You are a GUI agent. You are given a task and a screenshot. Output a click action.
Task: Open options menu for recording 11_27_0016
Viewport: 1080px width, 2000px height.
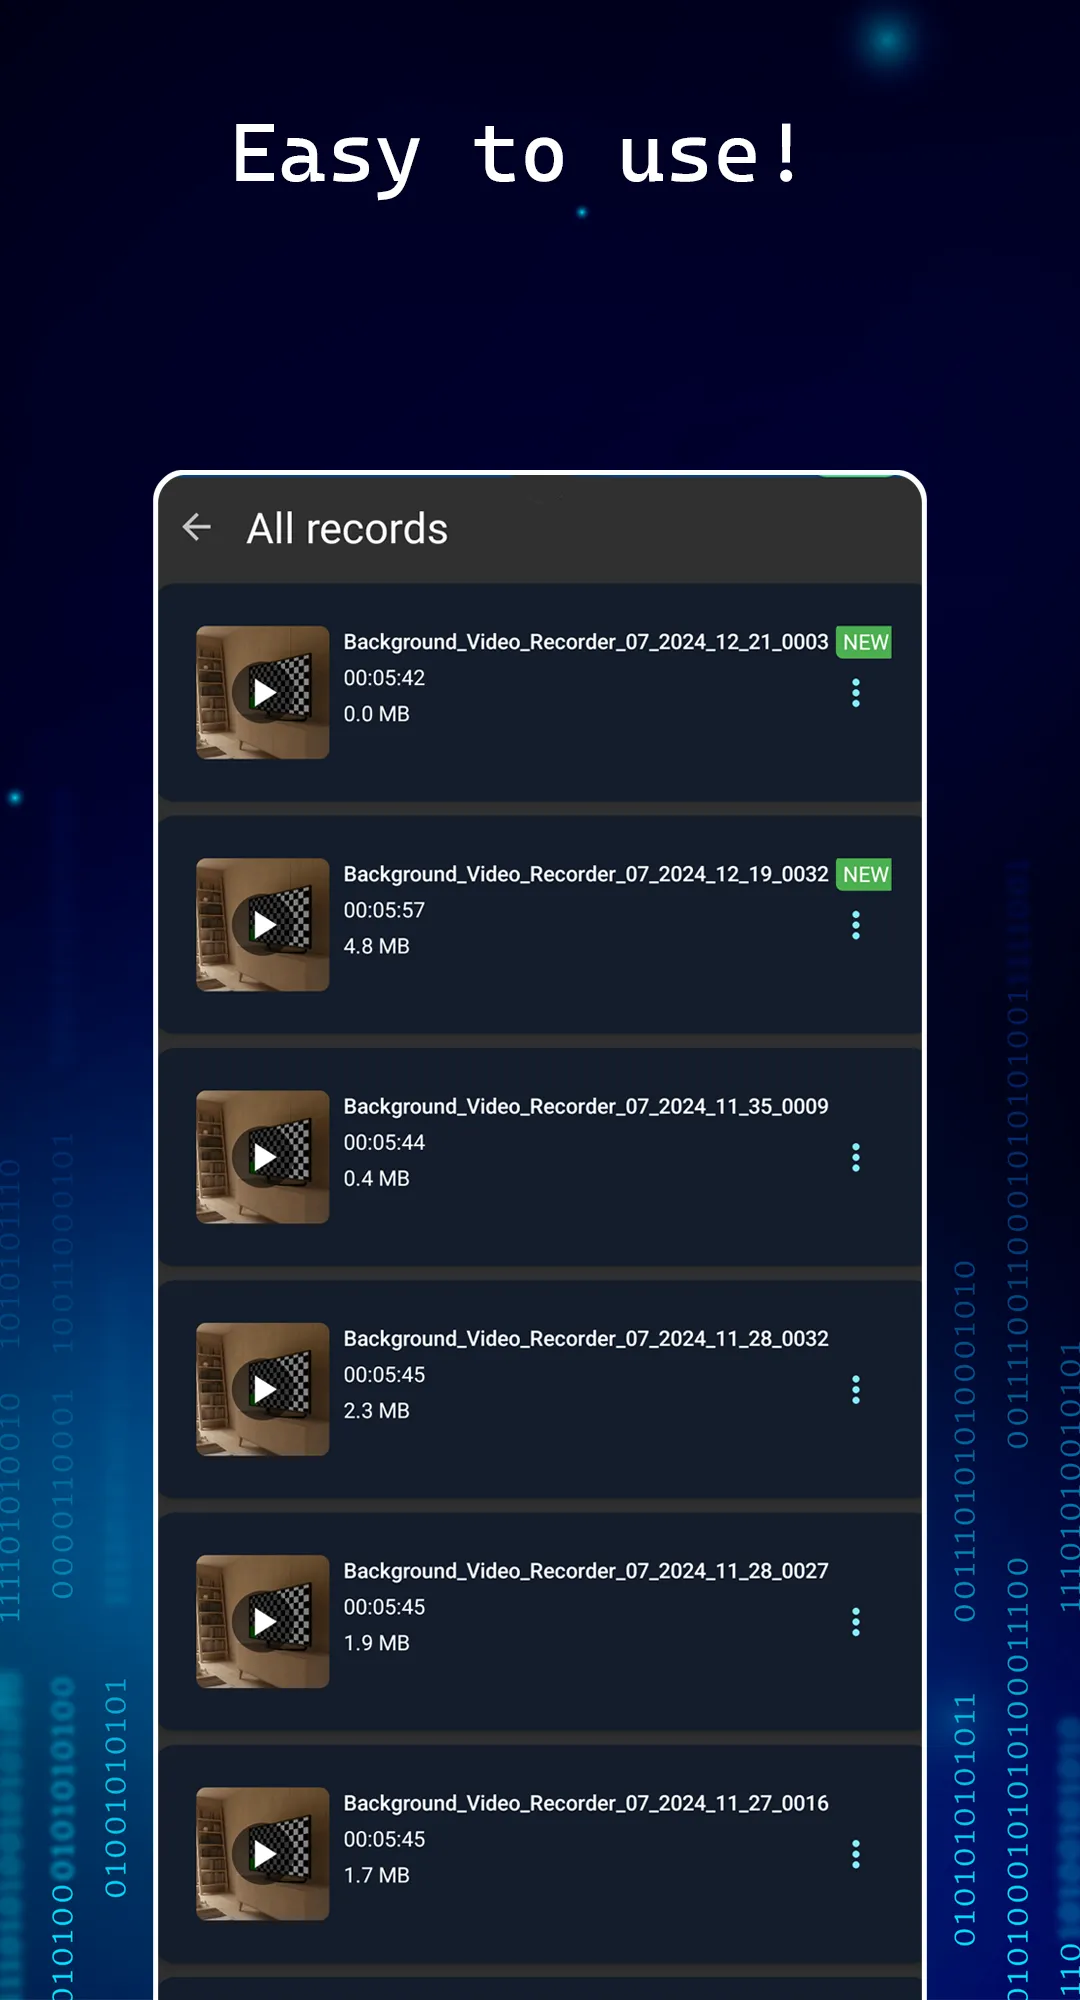[856, 1854]
